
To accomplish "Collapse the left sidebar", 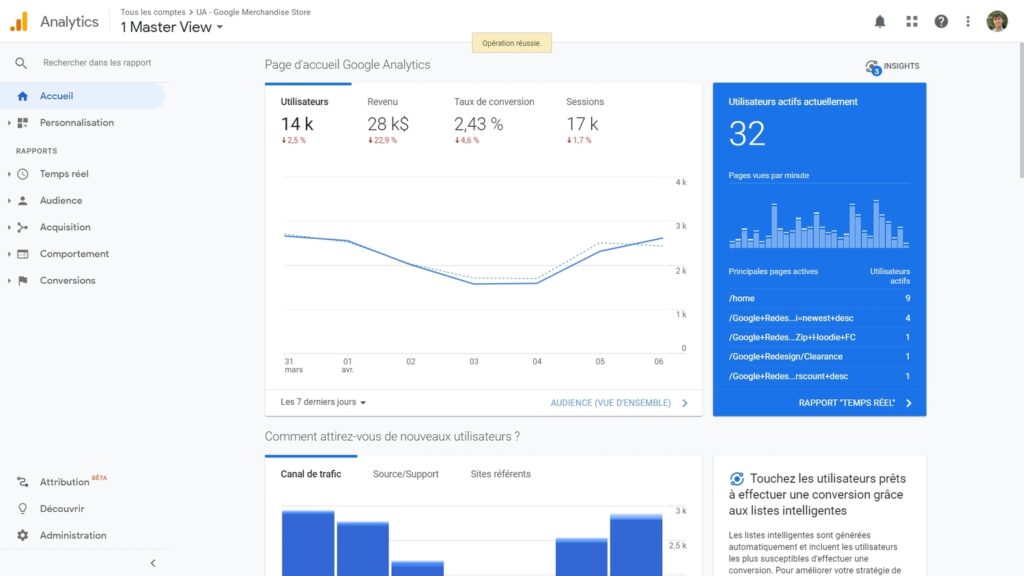I will click(152, 563).
